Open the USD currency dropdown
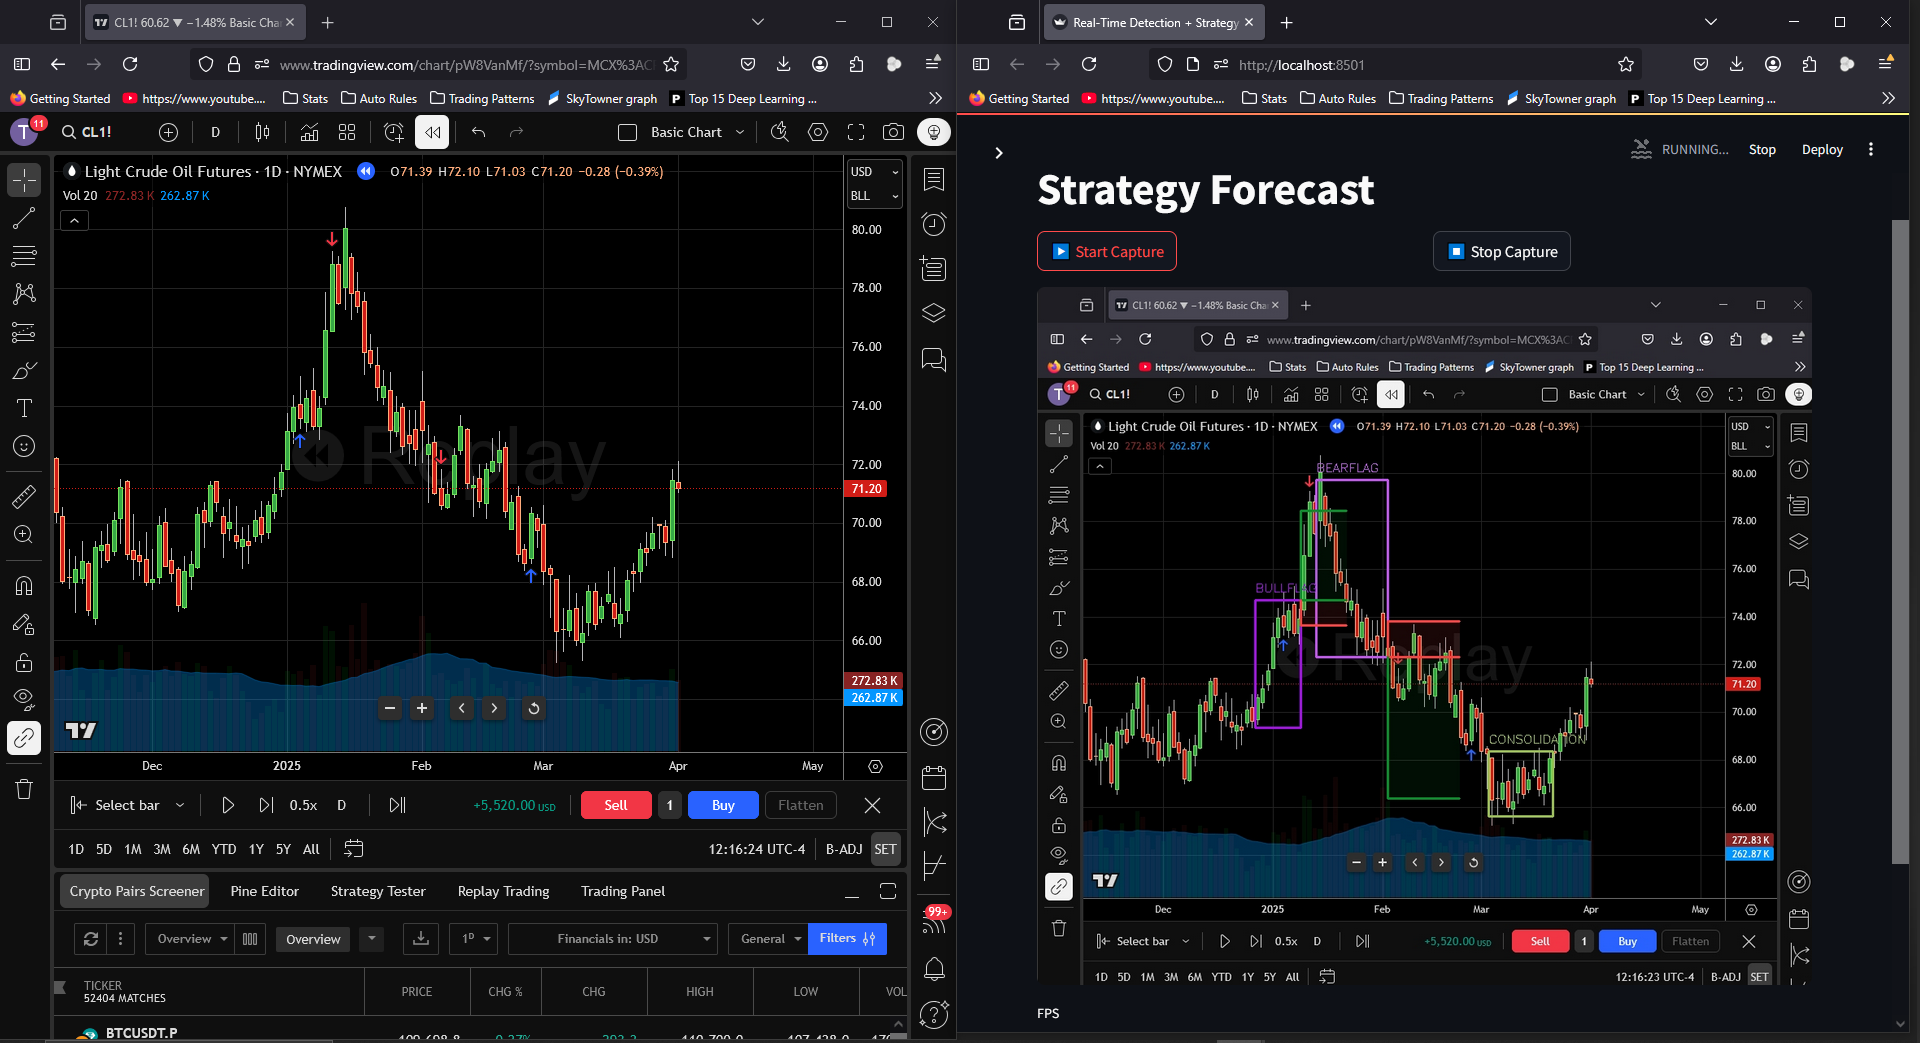 point(875,172)
